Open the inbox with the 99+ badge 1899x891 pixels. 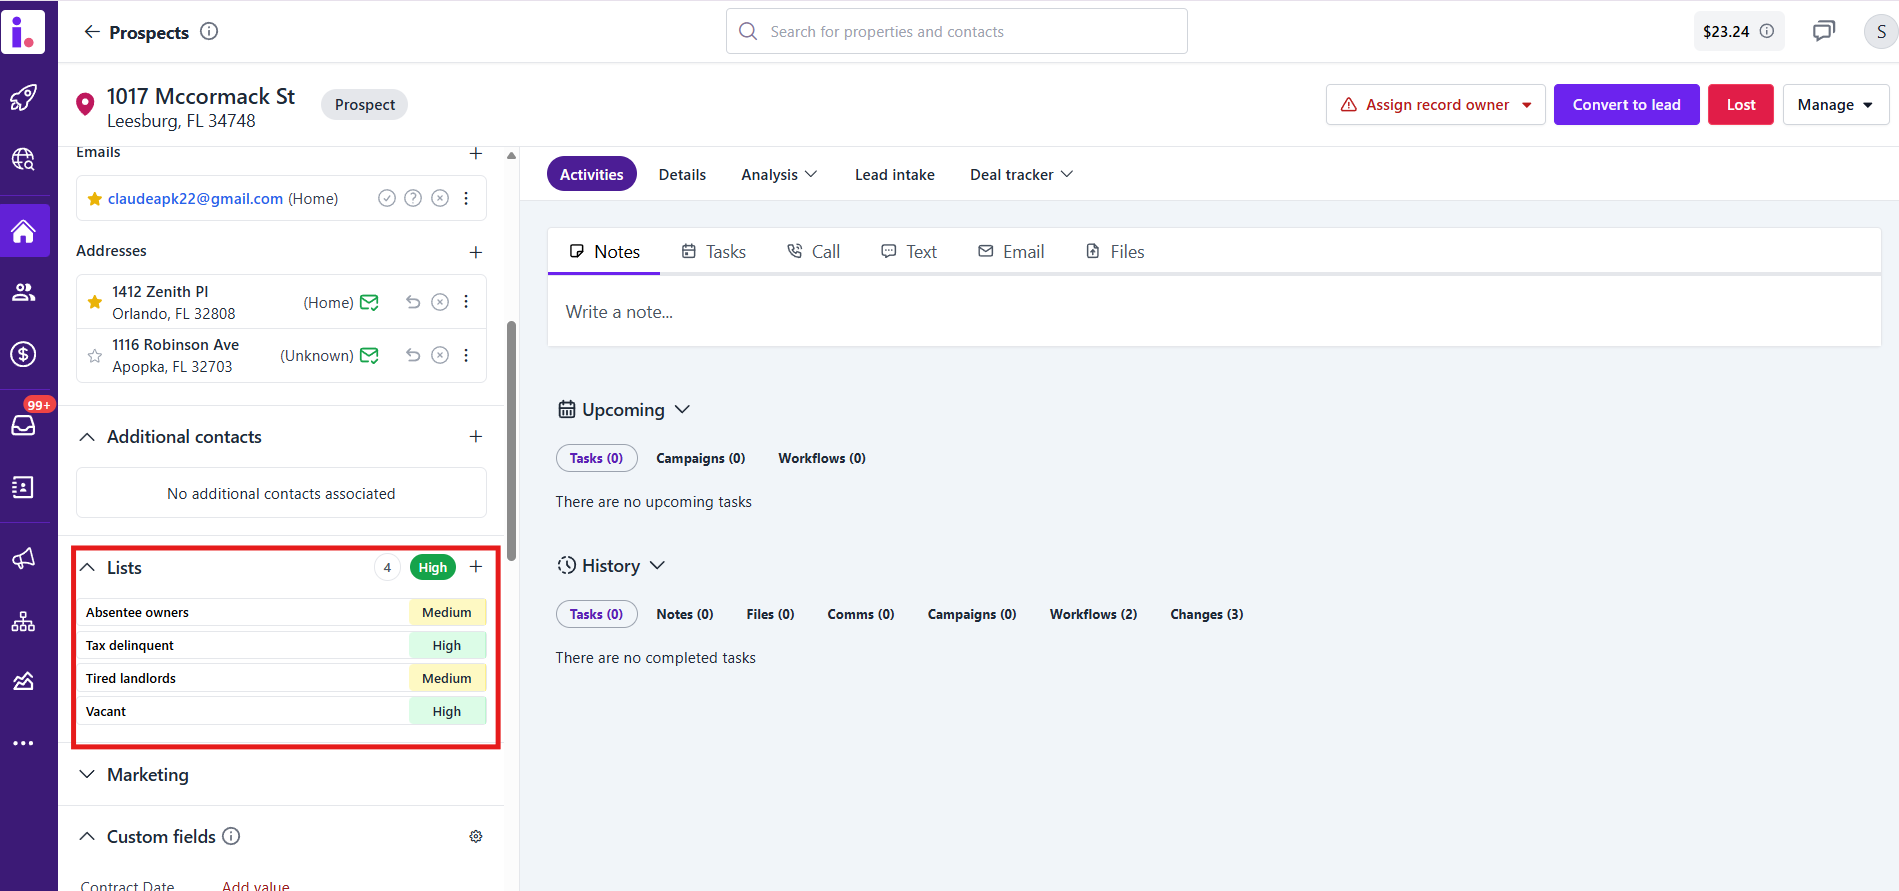pos(23,425)
